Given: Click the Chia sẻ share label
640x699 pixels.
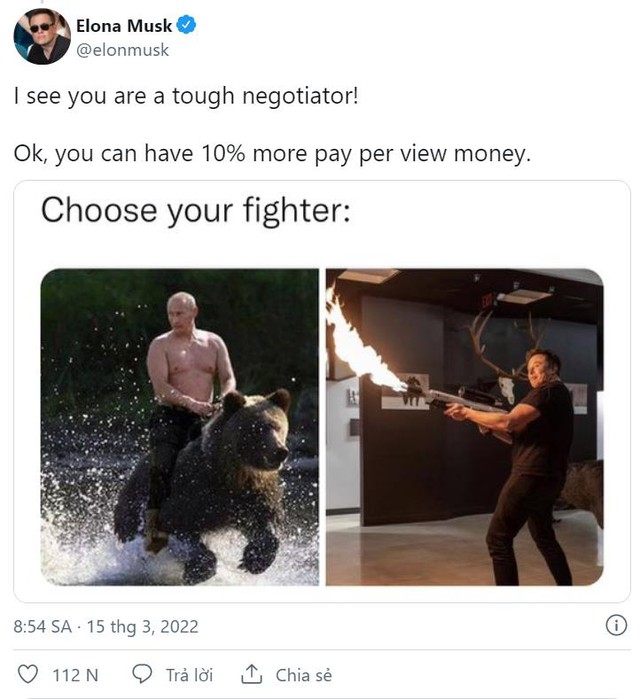Looking at the screenshot, I should coord(304,675).
